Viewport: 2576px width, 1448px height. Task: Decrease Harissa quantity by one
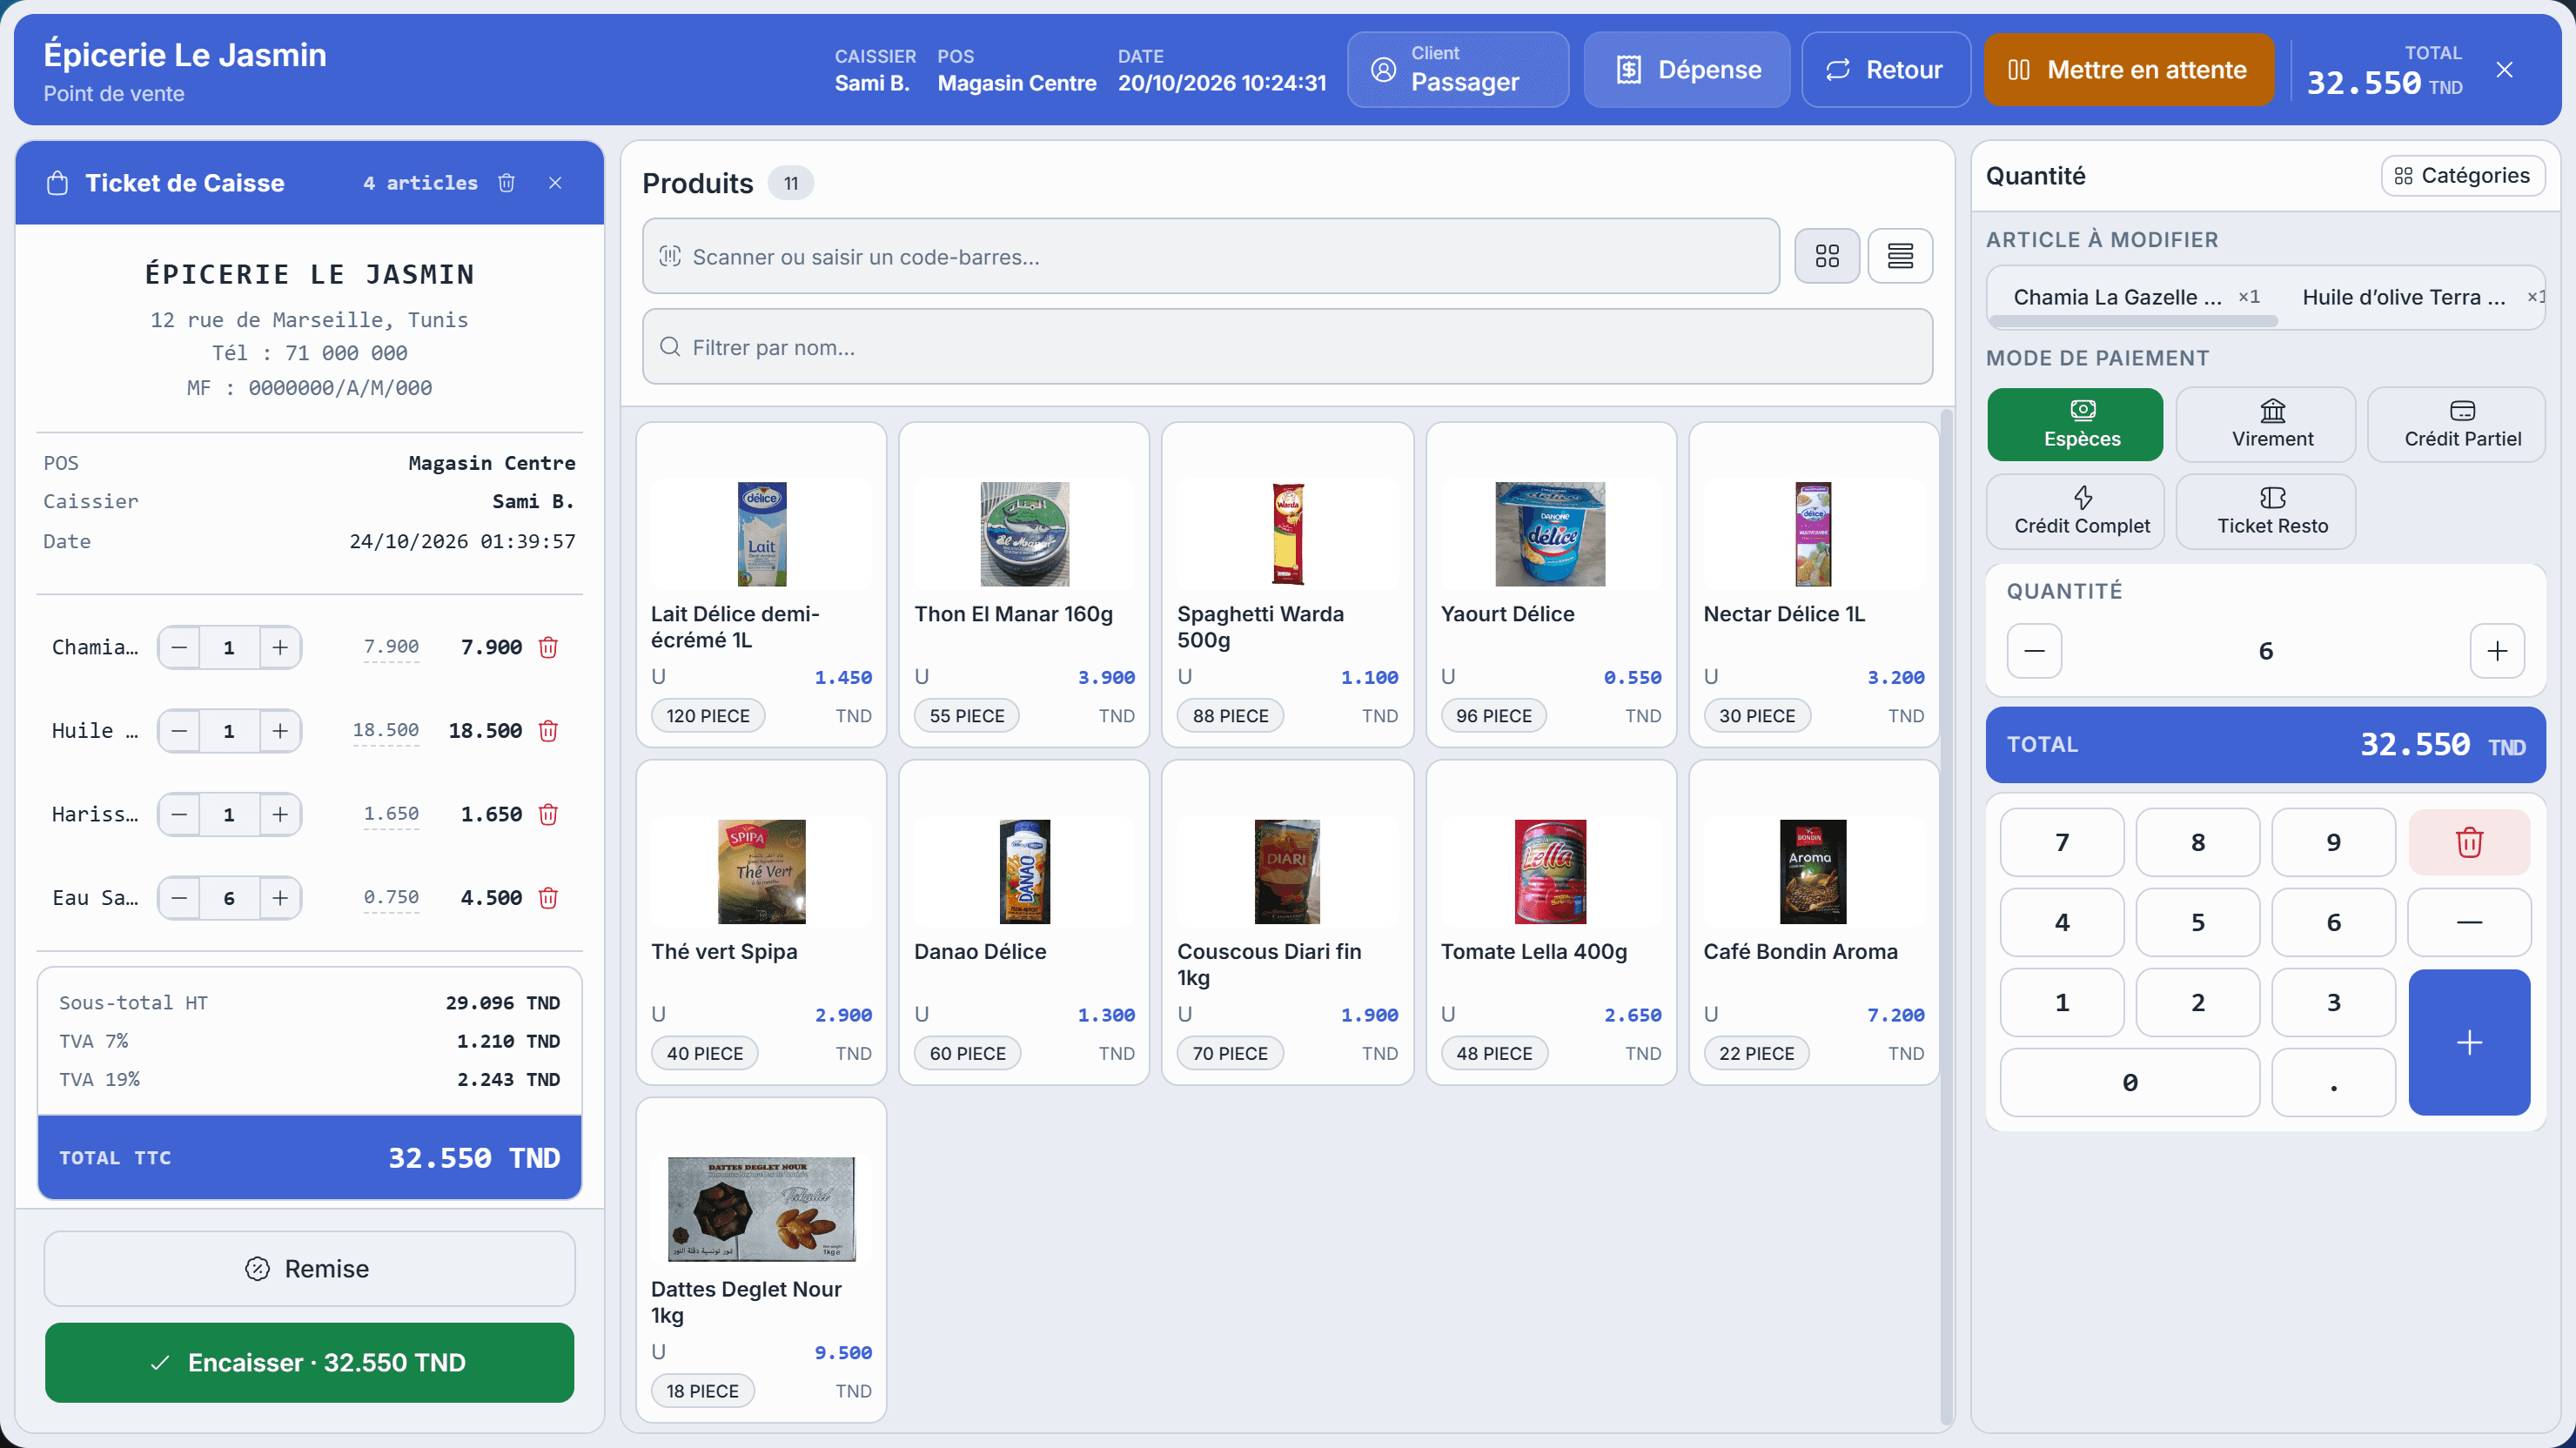179,814
